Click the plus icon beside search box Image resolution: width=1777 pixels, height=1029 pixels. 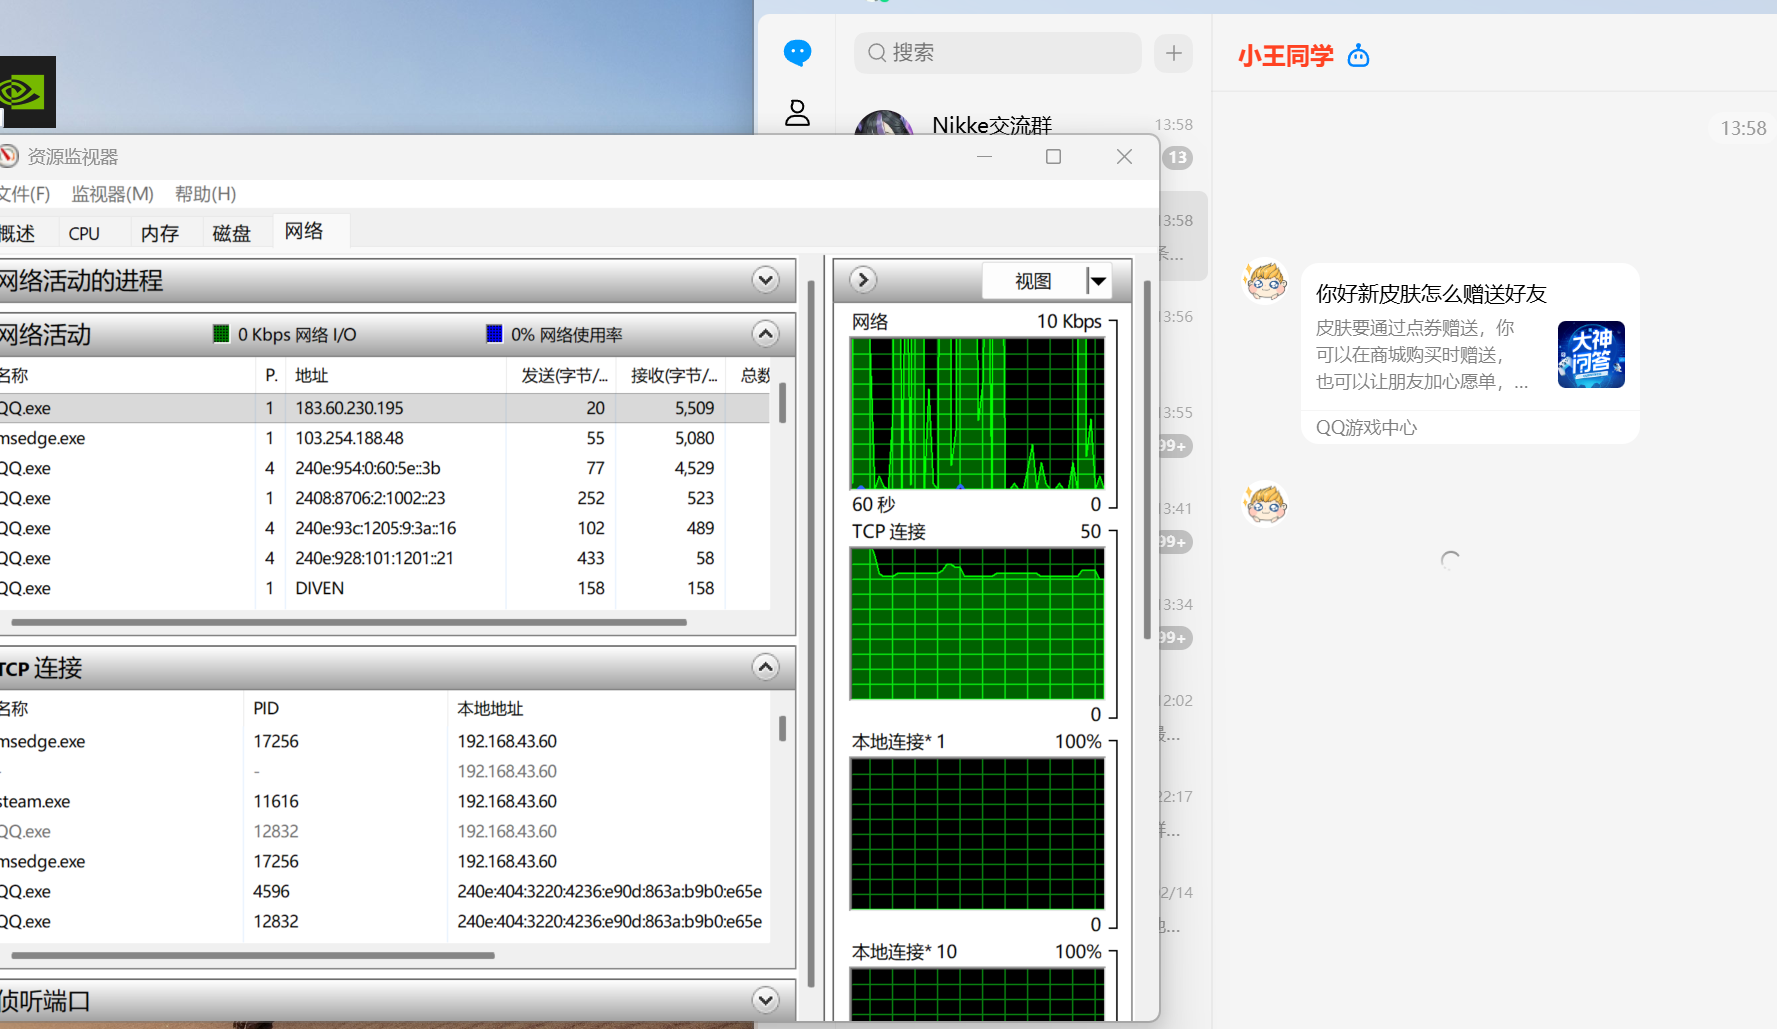1173,53
